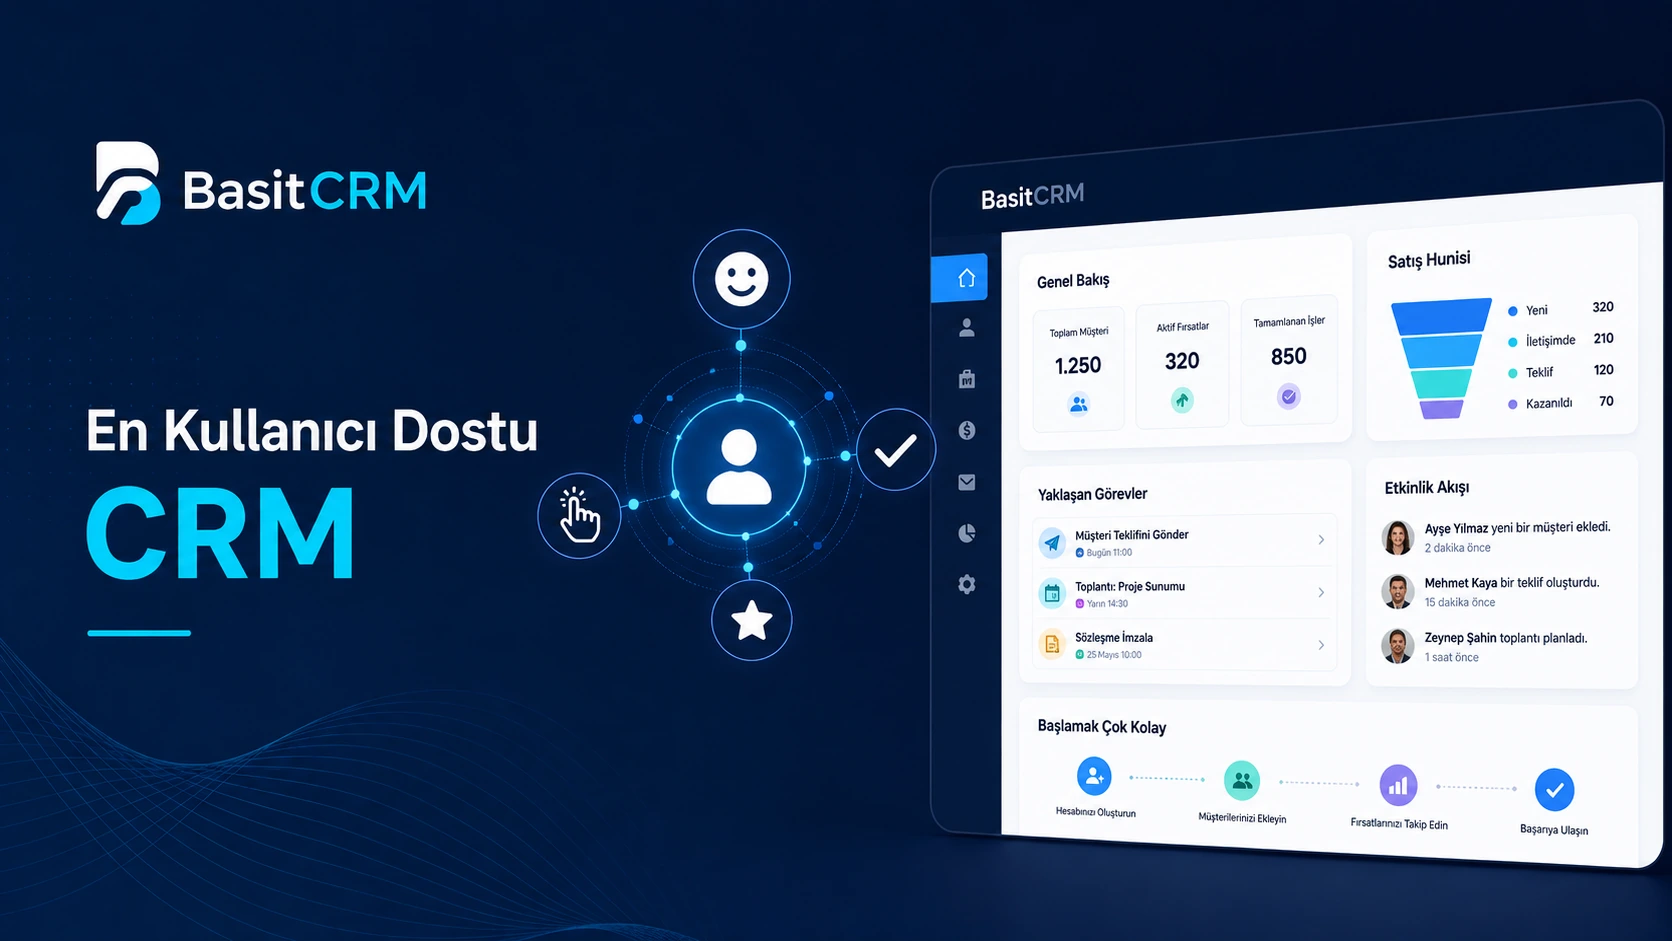Open the mail envelope sidebar icon
Viewport: 1672px width, 941px height.
click(966, 482)
